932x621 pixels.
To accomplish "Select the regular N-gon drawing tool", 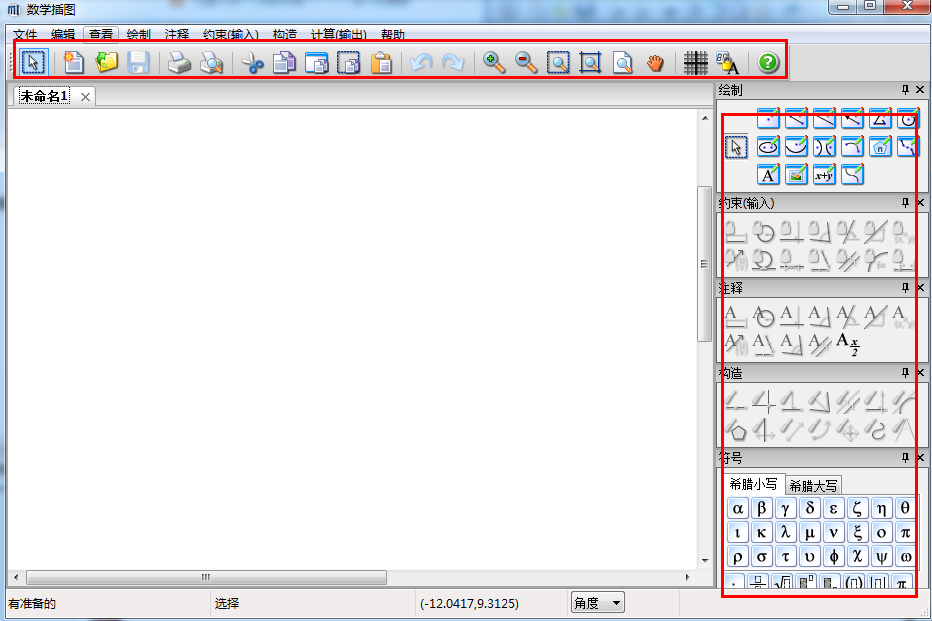I will tap(880, 146).
